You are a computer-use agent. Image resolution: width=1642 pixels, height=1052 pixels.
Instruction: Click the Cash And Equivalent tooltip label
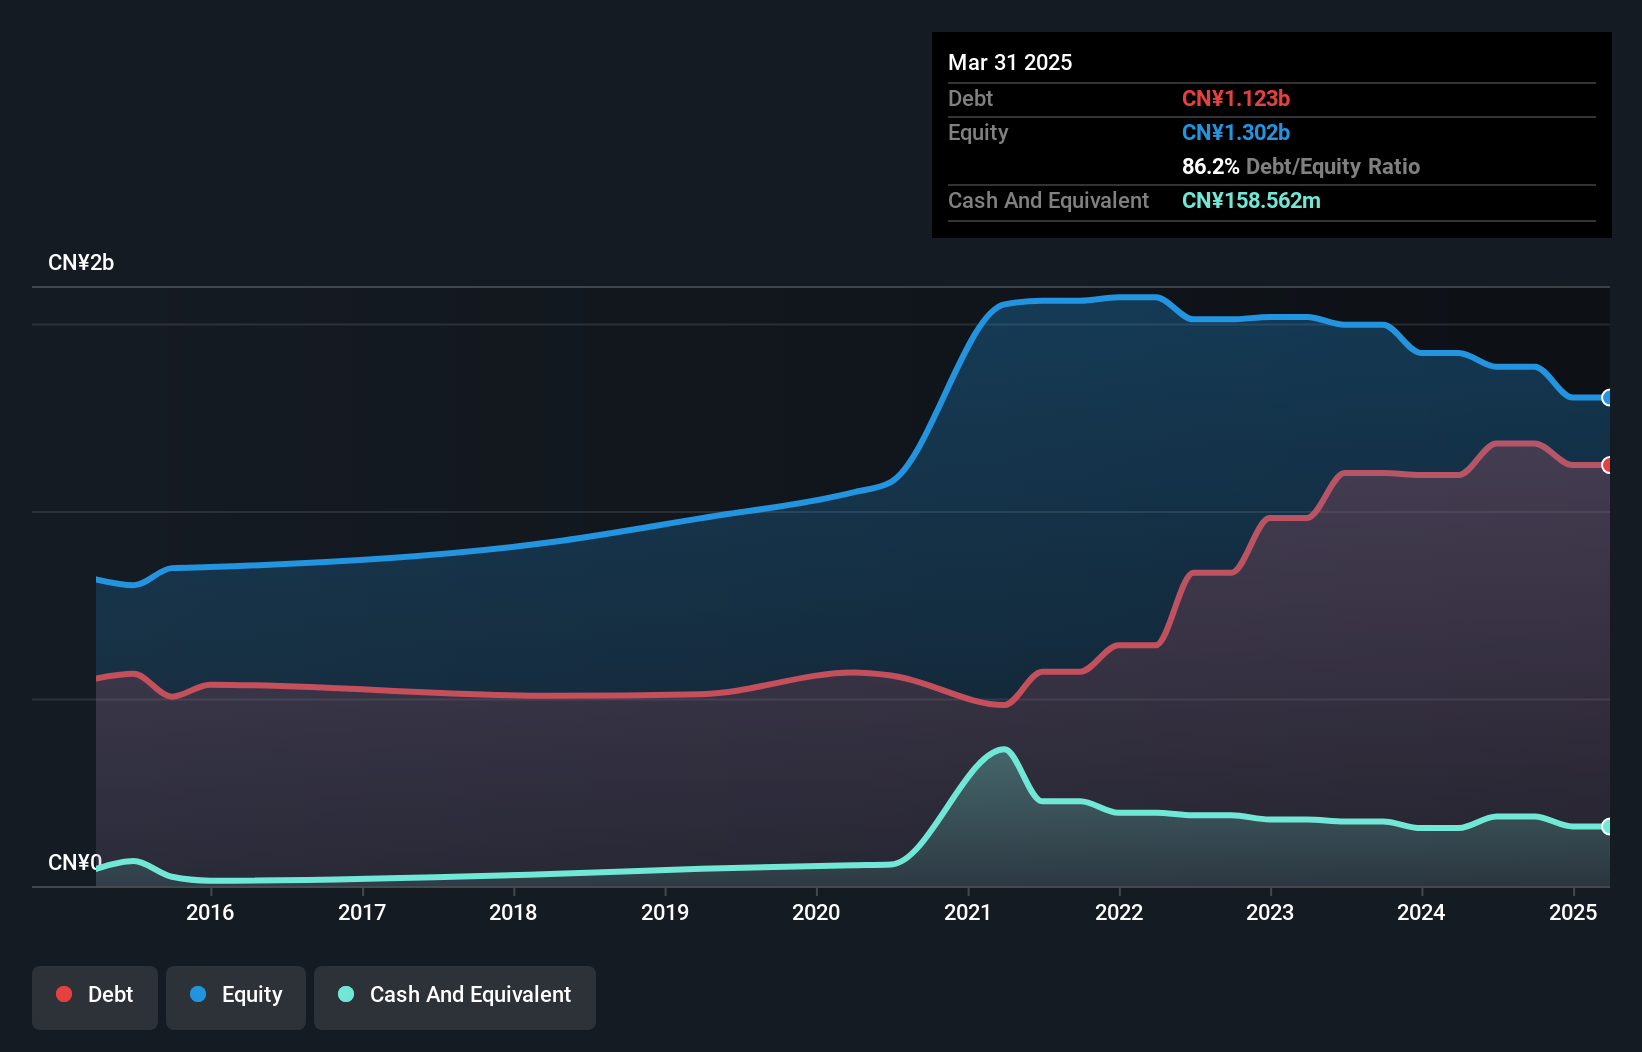(x=1048, y=200)
